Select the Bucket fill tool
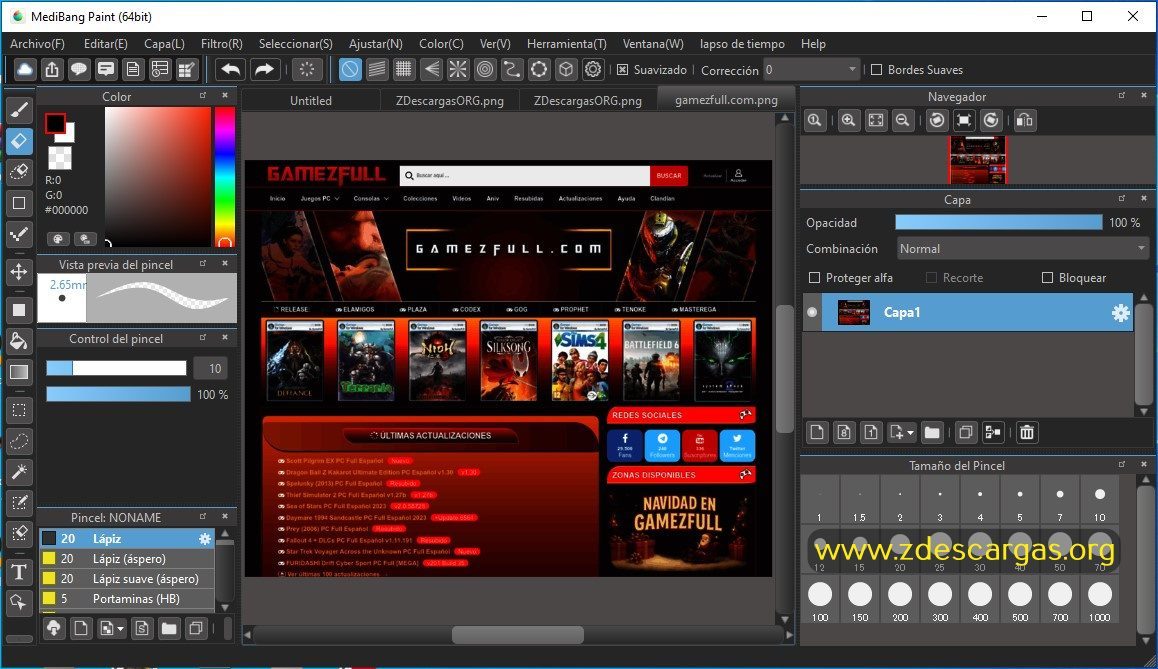 click(19, 341)
